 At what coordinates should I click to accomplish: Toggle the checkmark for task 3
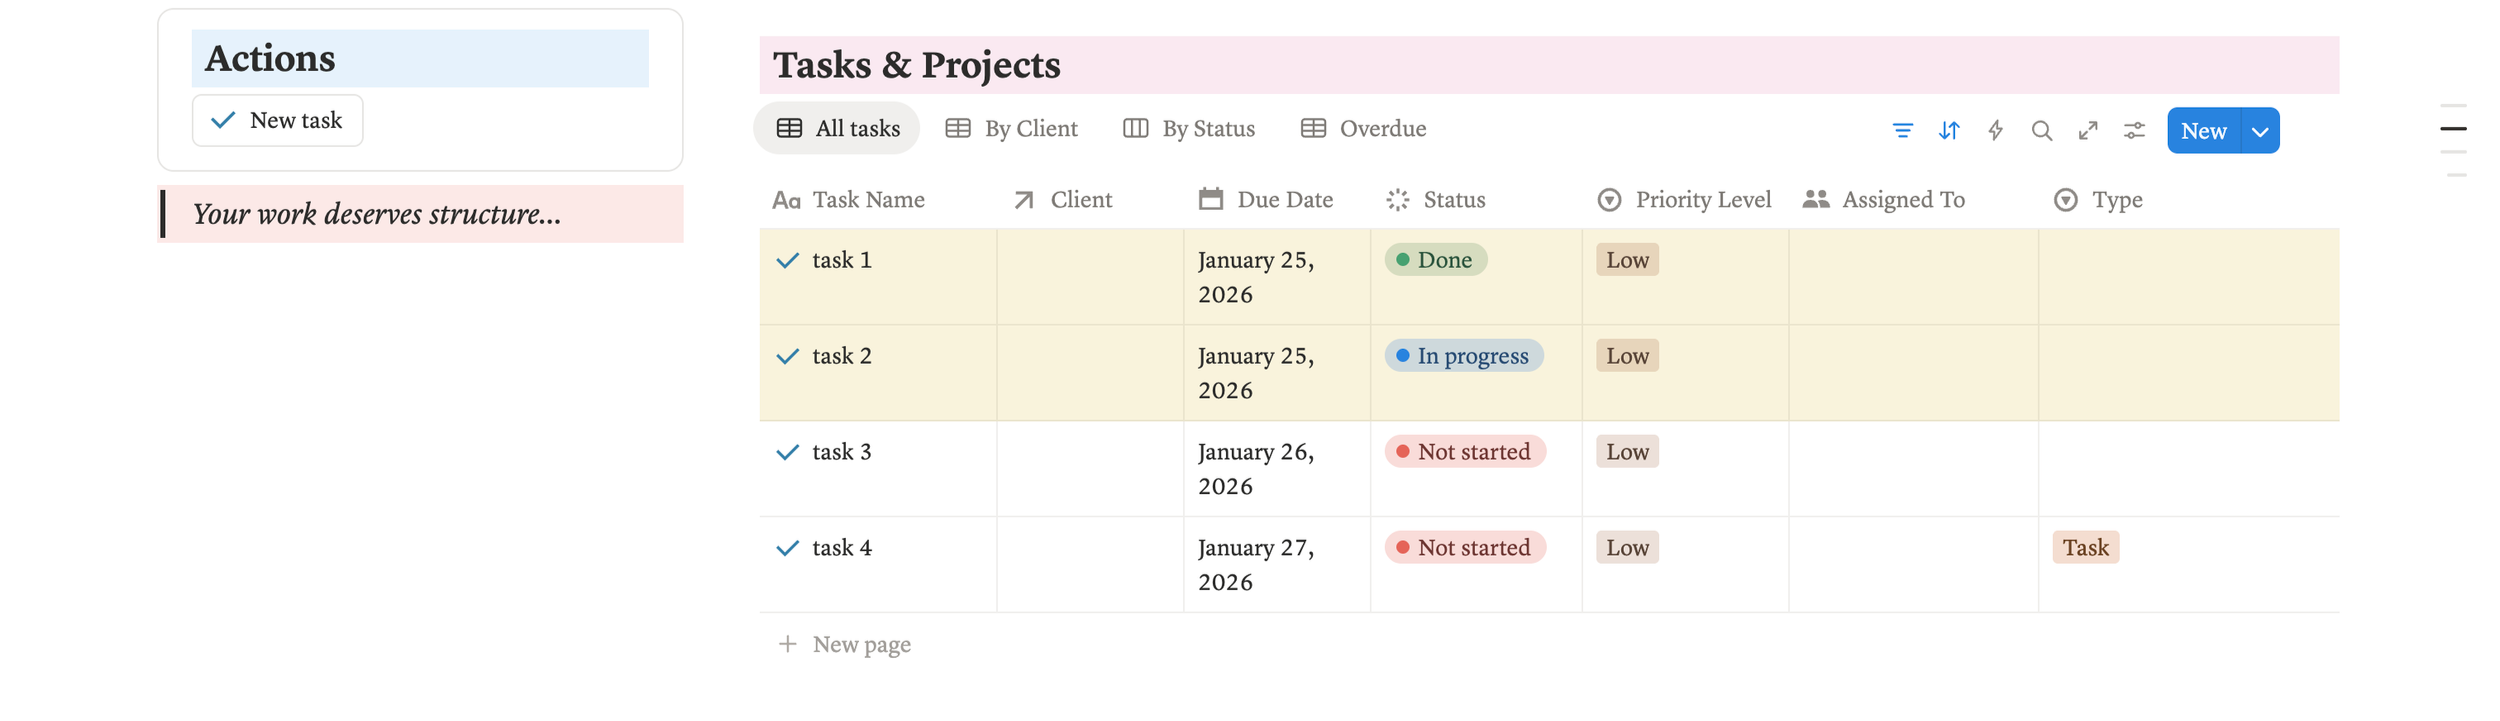788,452
